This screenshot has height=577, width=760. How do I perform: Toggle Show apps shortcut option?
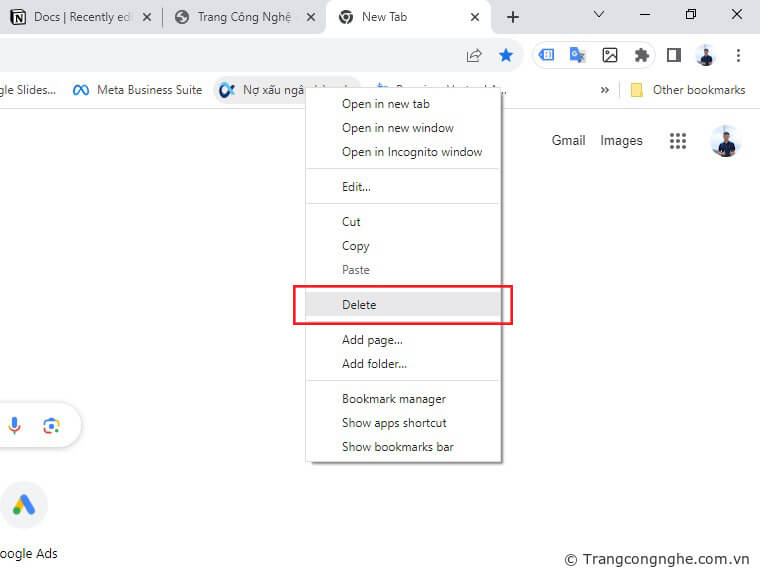pyautogui.click(x=394, y=423)
